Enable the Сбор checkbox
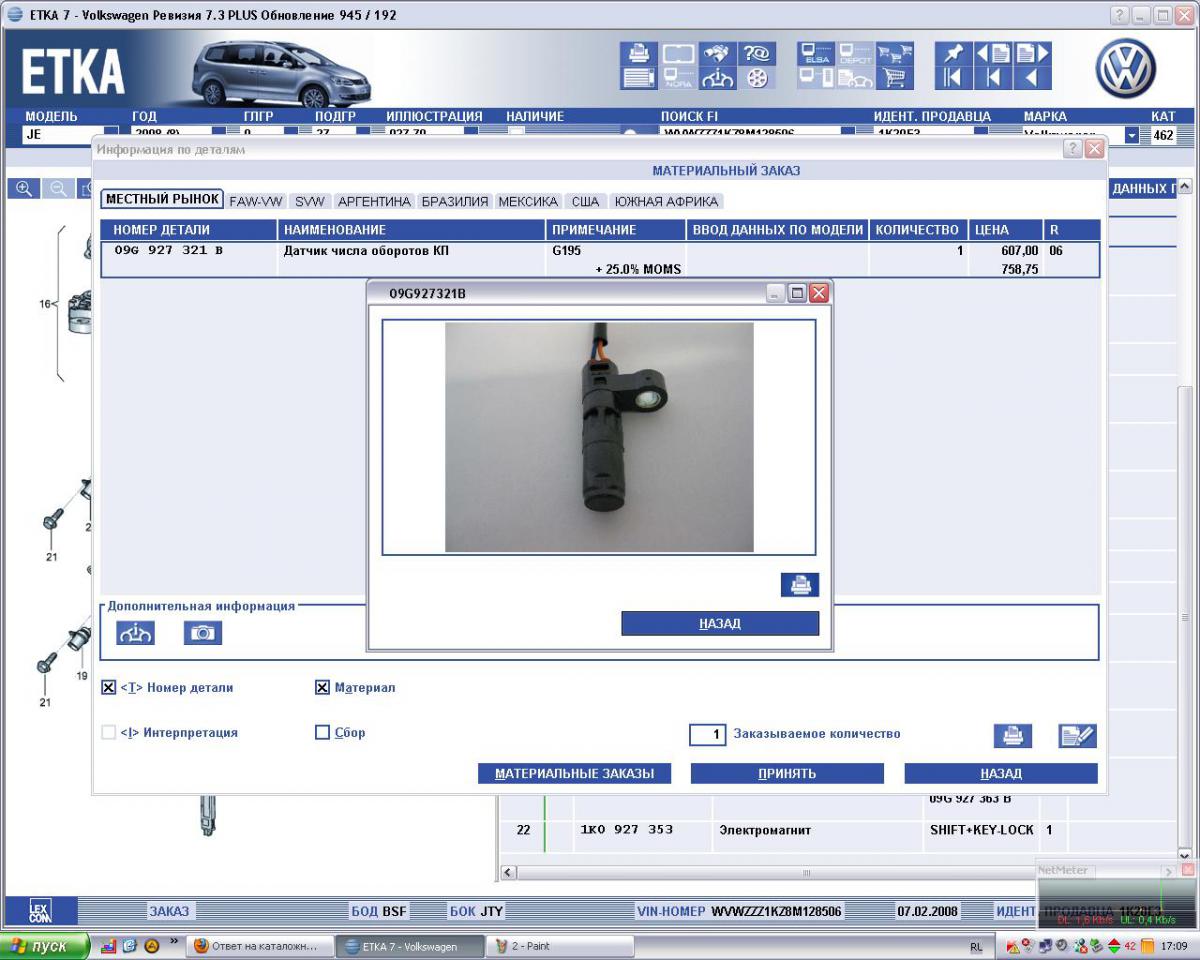The width and height of the screenshot is (1200, 960). [x=322, y=733]
